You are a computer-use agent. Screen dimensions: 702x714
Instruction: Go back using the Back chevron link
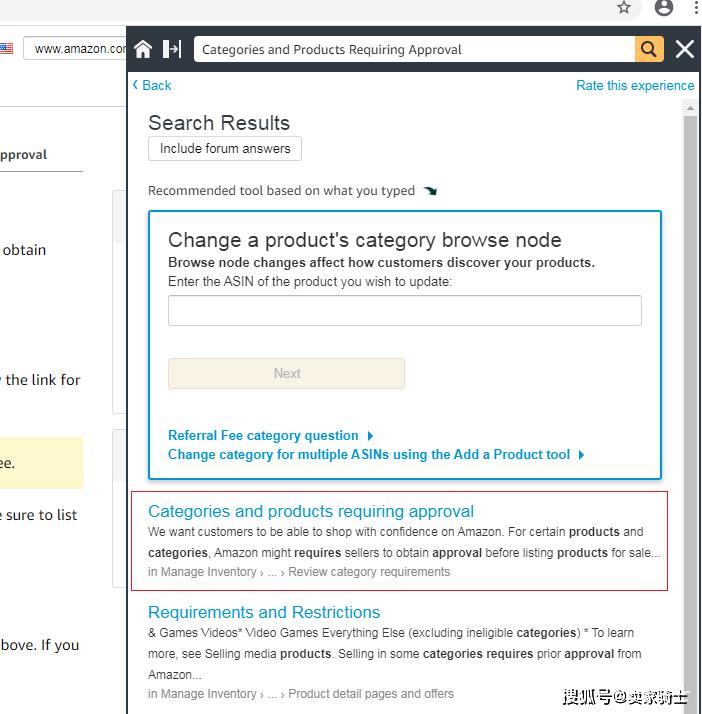pyautogui.click(x=152, y=85)
